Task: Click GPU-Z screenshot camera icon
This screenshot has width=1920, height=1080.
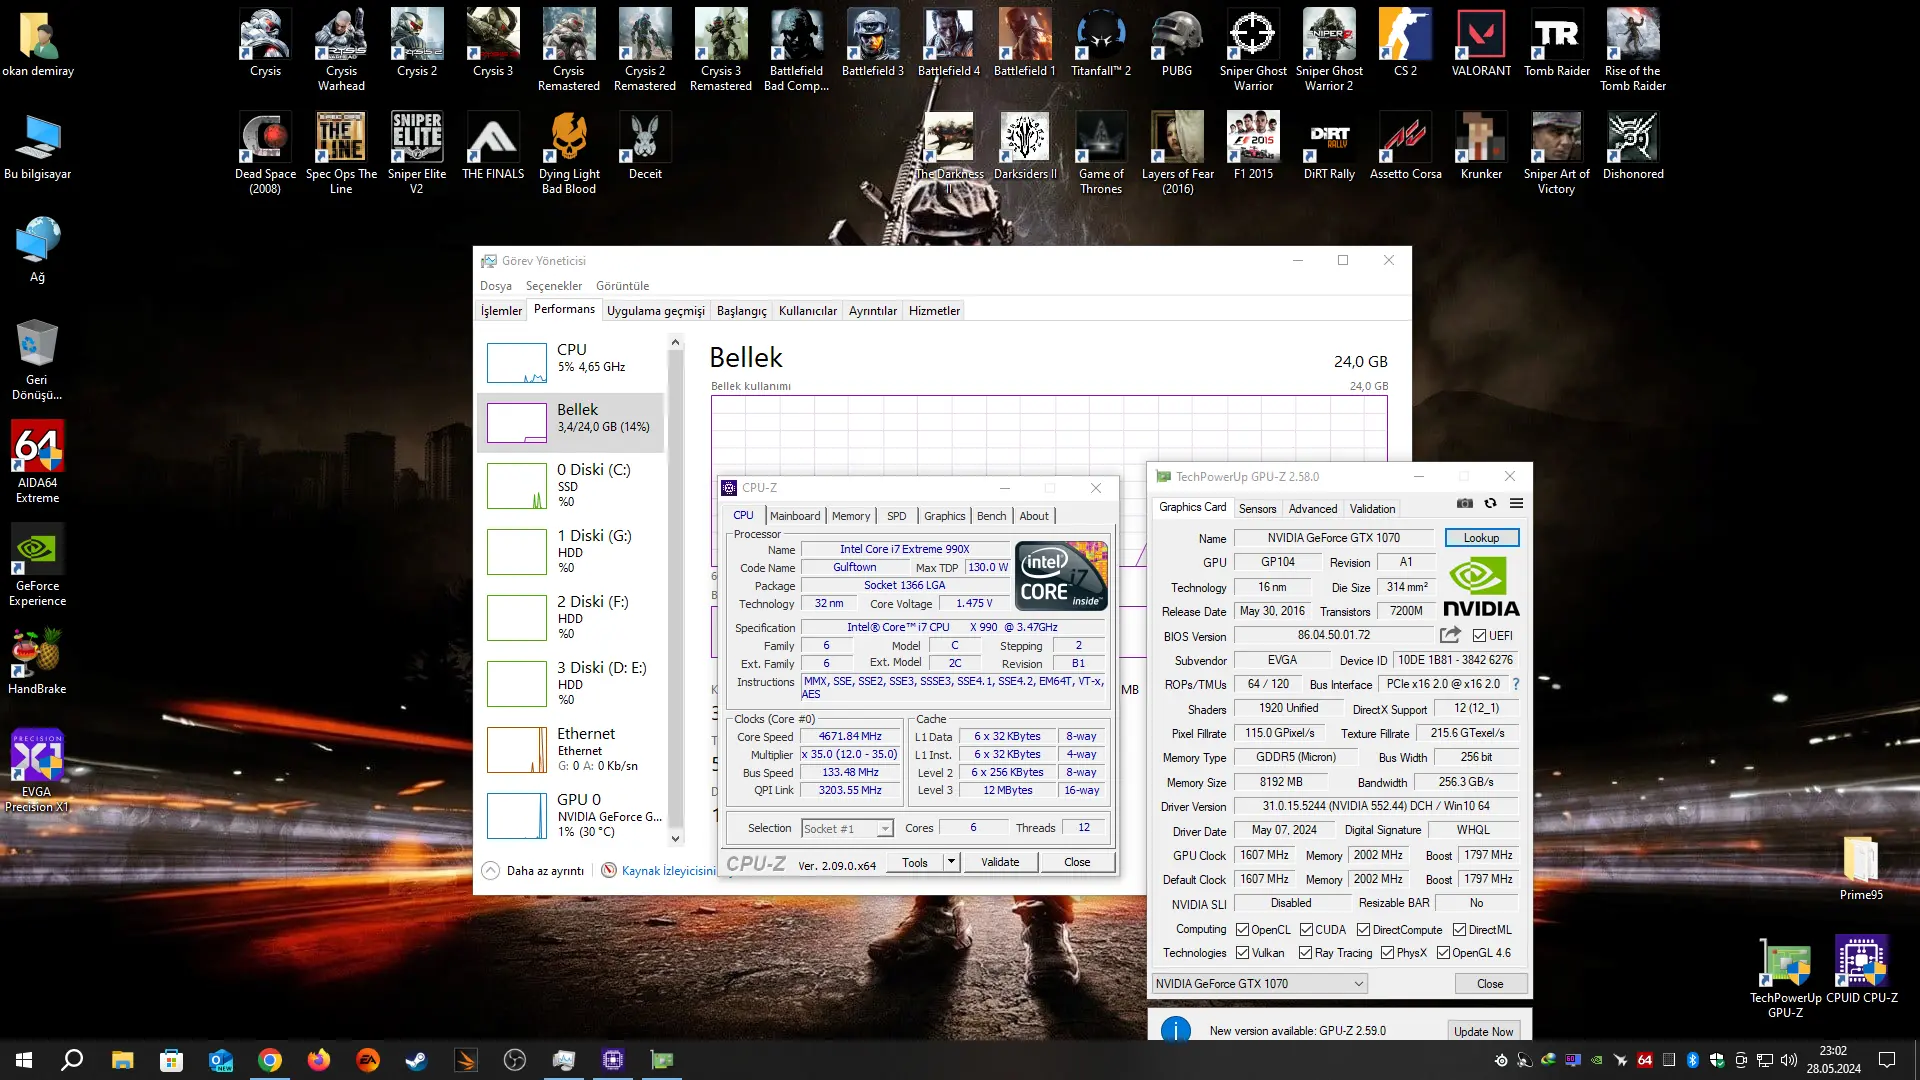Action: [1464, 503]
